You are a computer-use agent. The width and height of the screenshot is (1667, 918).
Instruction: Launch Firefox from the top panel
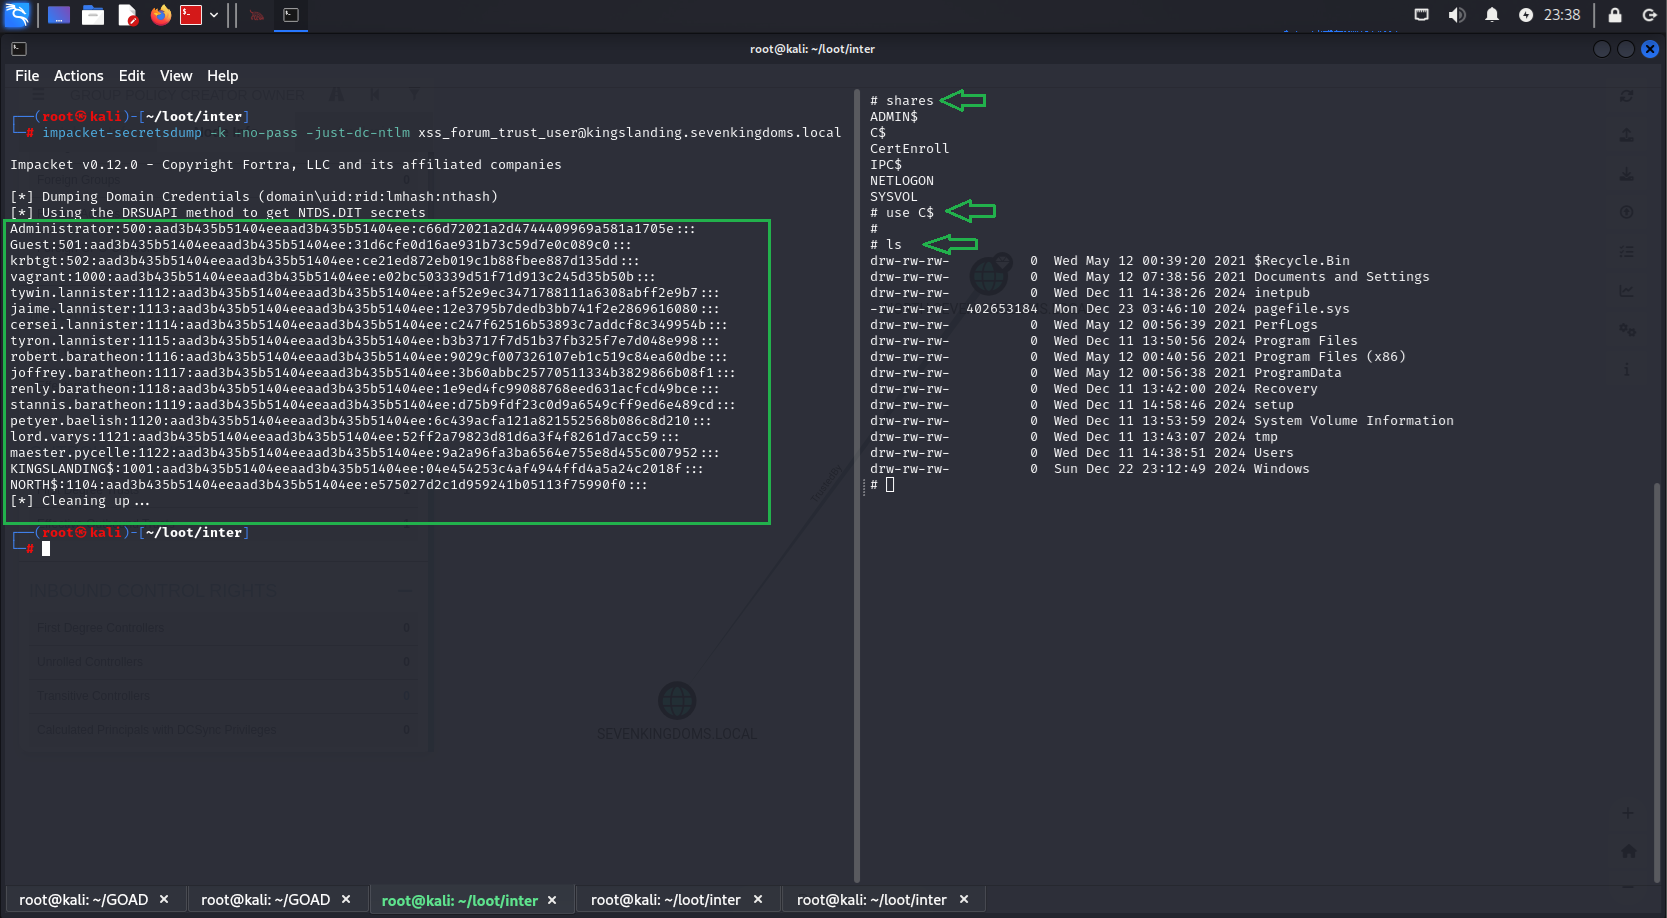[x=161, y=15]
